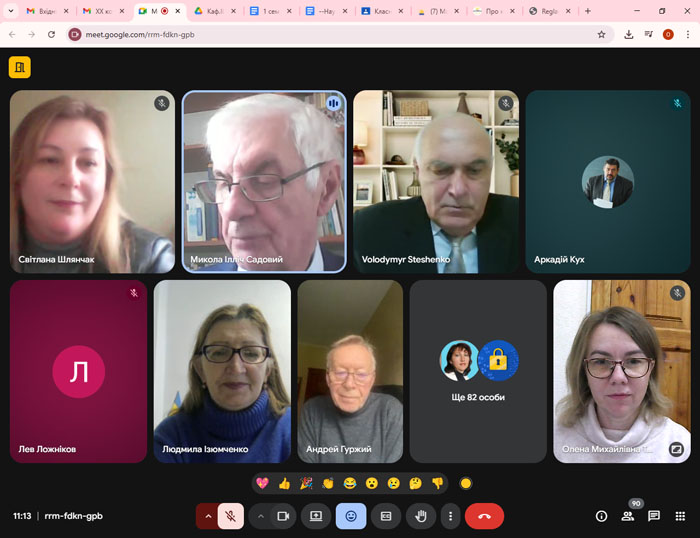Viewport: 700px width, 538px height.
Task: Click the "Ще 82 особи" participants tile
Action: pos(478,371)
